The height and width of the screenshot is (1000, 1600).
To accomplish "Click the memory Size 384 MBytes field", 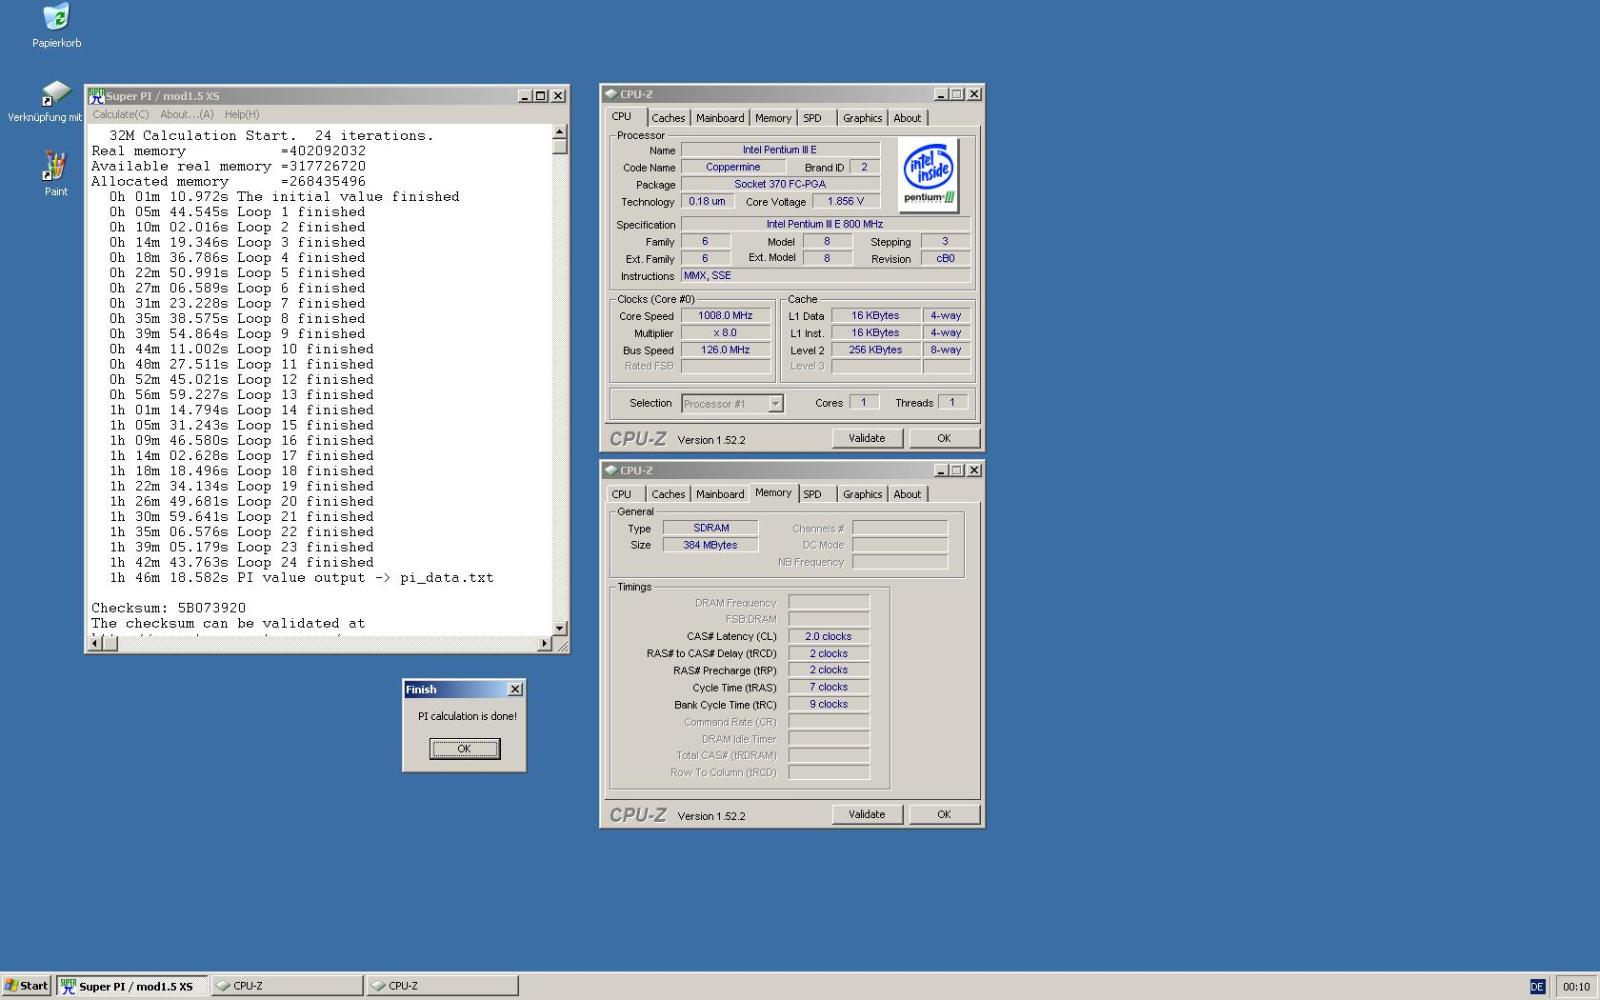I will pos(710,545).
